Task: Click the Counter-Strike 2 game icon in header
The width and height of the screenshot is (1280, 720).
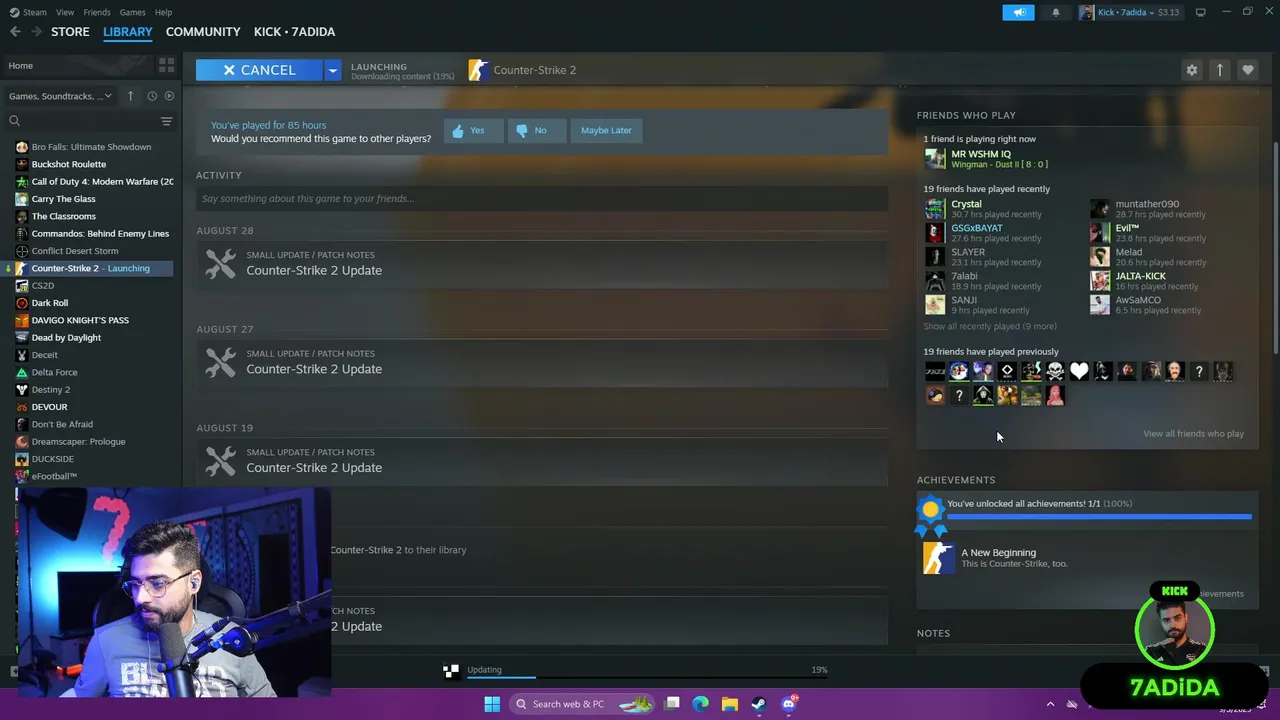Action: click(x=478, y=70)
